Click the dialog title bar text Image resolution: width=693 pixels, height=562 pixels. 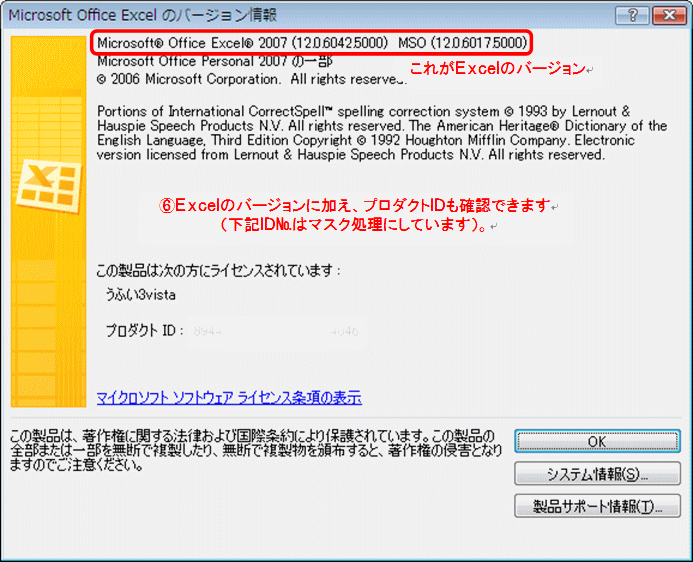[143, 15]
